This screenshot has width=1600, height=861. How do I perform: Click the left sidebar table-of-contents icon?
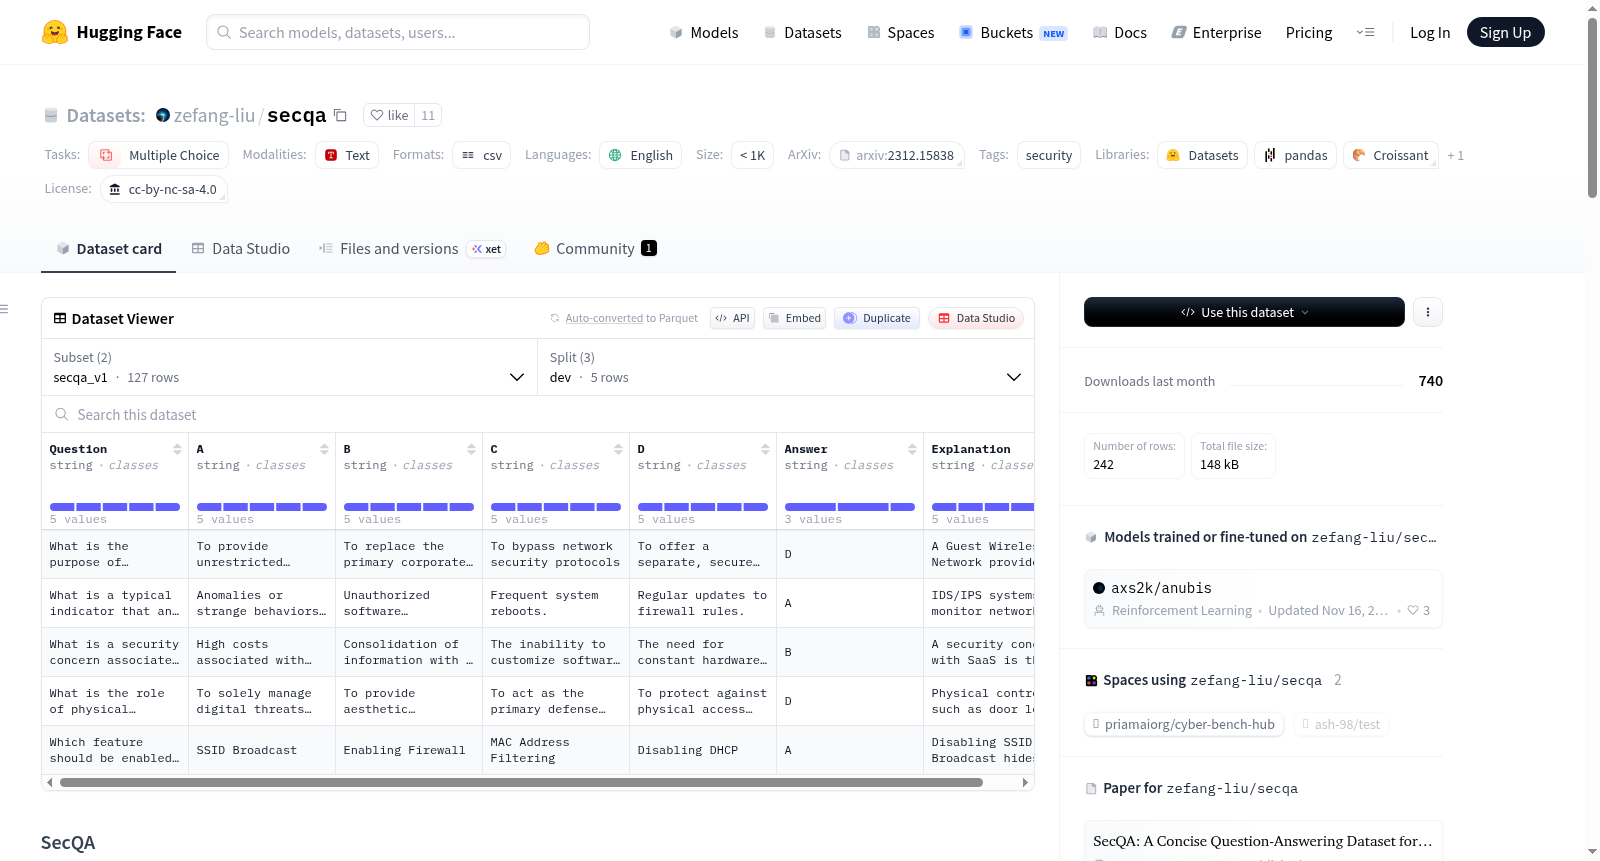pos(4,309)
